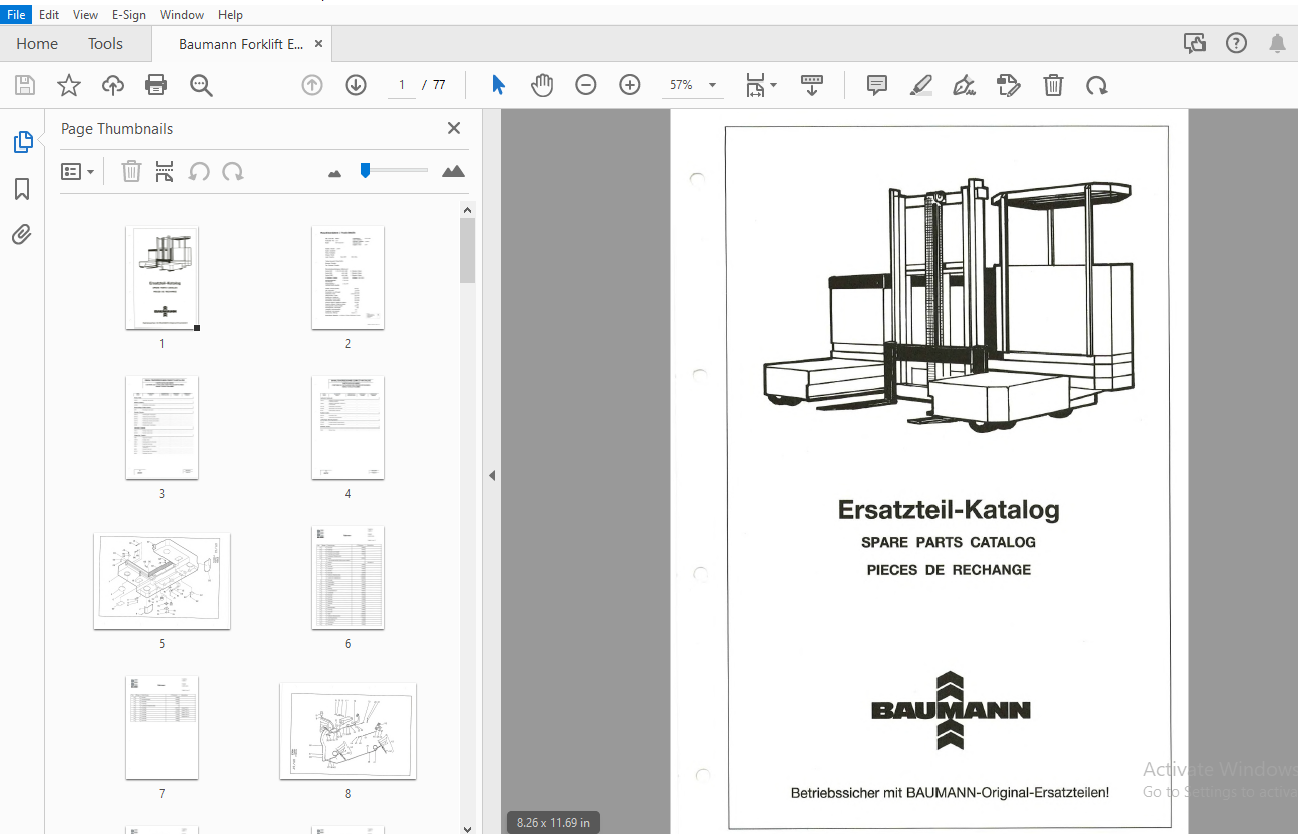Open fit page options dropdown arrow
Screen dimensions: 1298x834
tap(774, 85)
